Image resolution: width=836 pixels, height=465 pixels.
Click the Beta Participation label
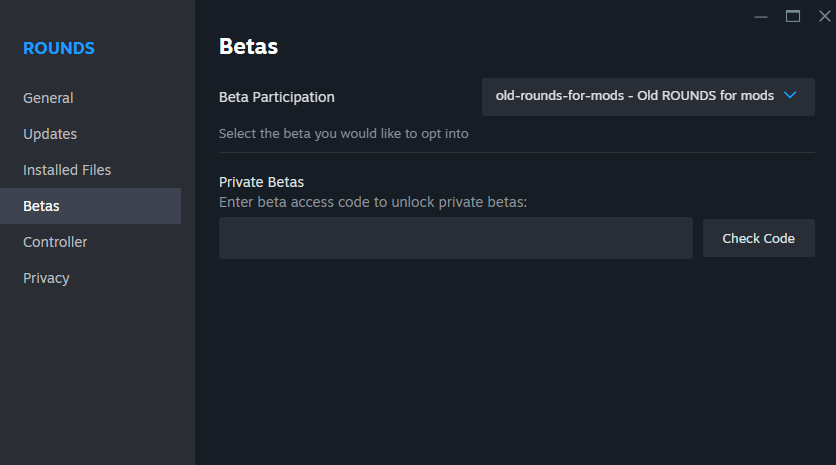pos(277,97)
